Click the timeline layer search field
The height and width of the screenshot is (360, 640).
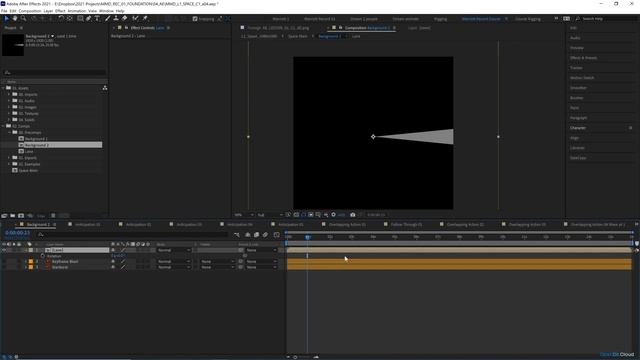tap(133, 235)
